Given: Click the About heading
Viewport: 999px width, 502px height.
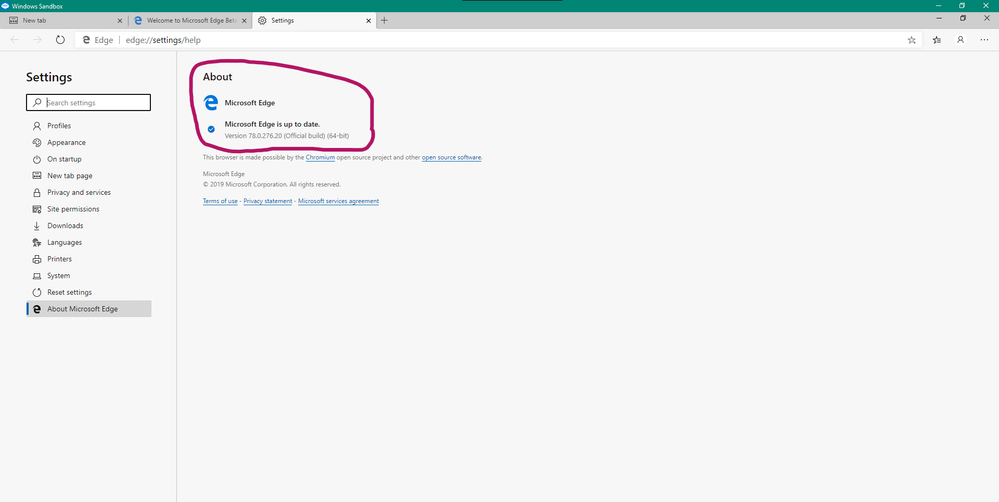Looking at the screenshot, I should pos(217,77).
